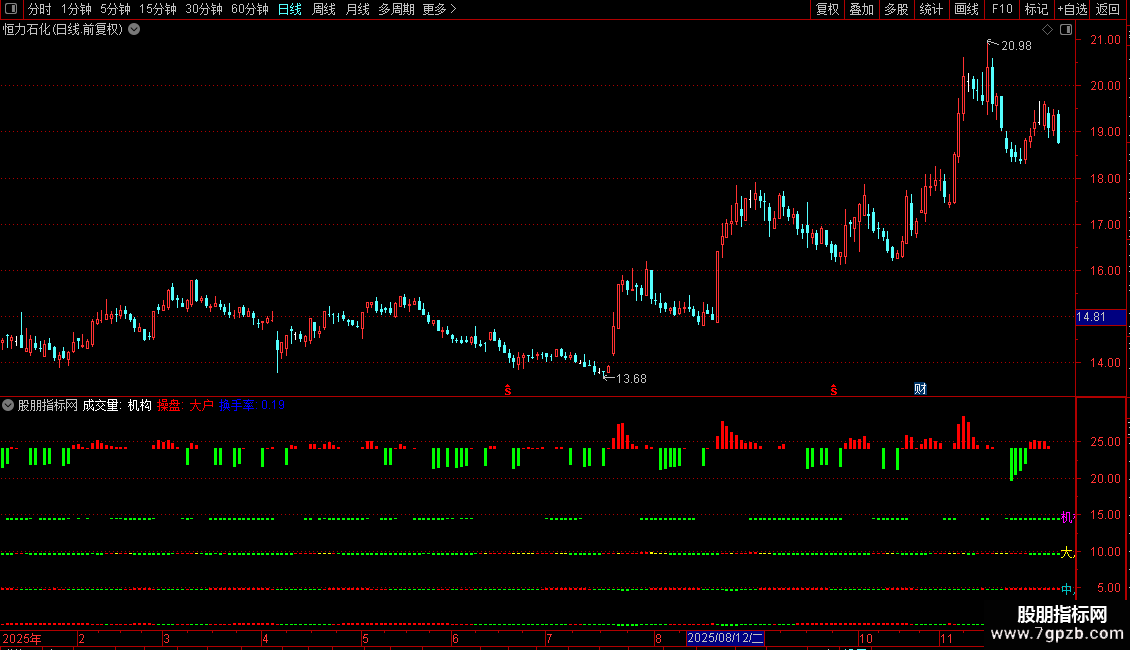Screen dimensions: 1130x650
Task: Click the 叠加 overlay button
Action: (x=861, y=9)
